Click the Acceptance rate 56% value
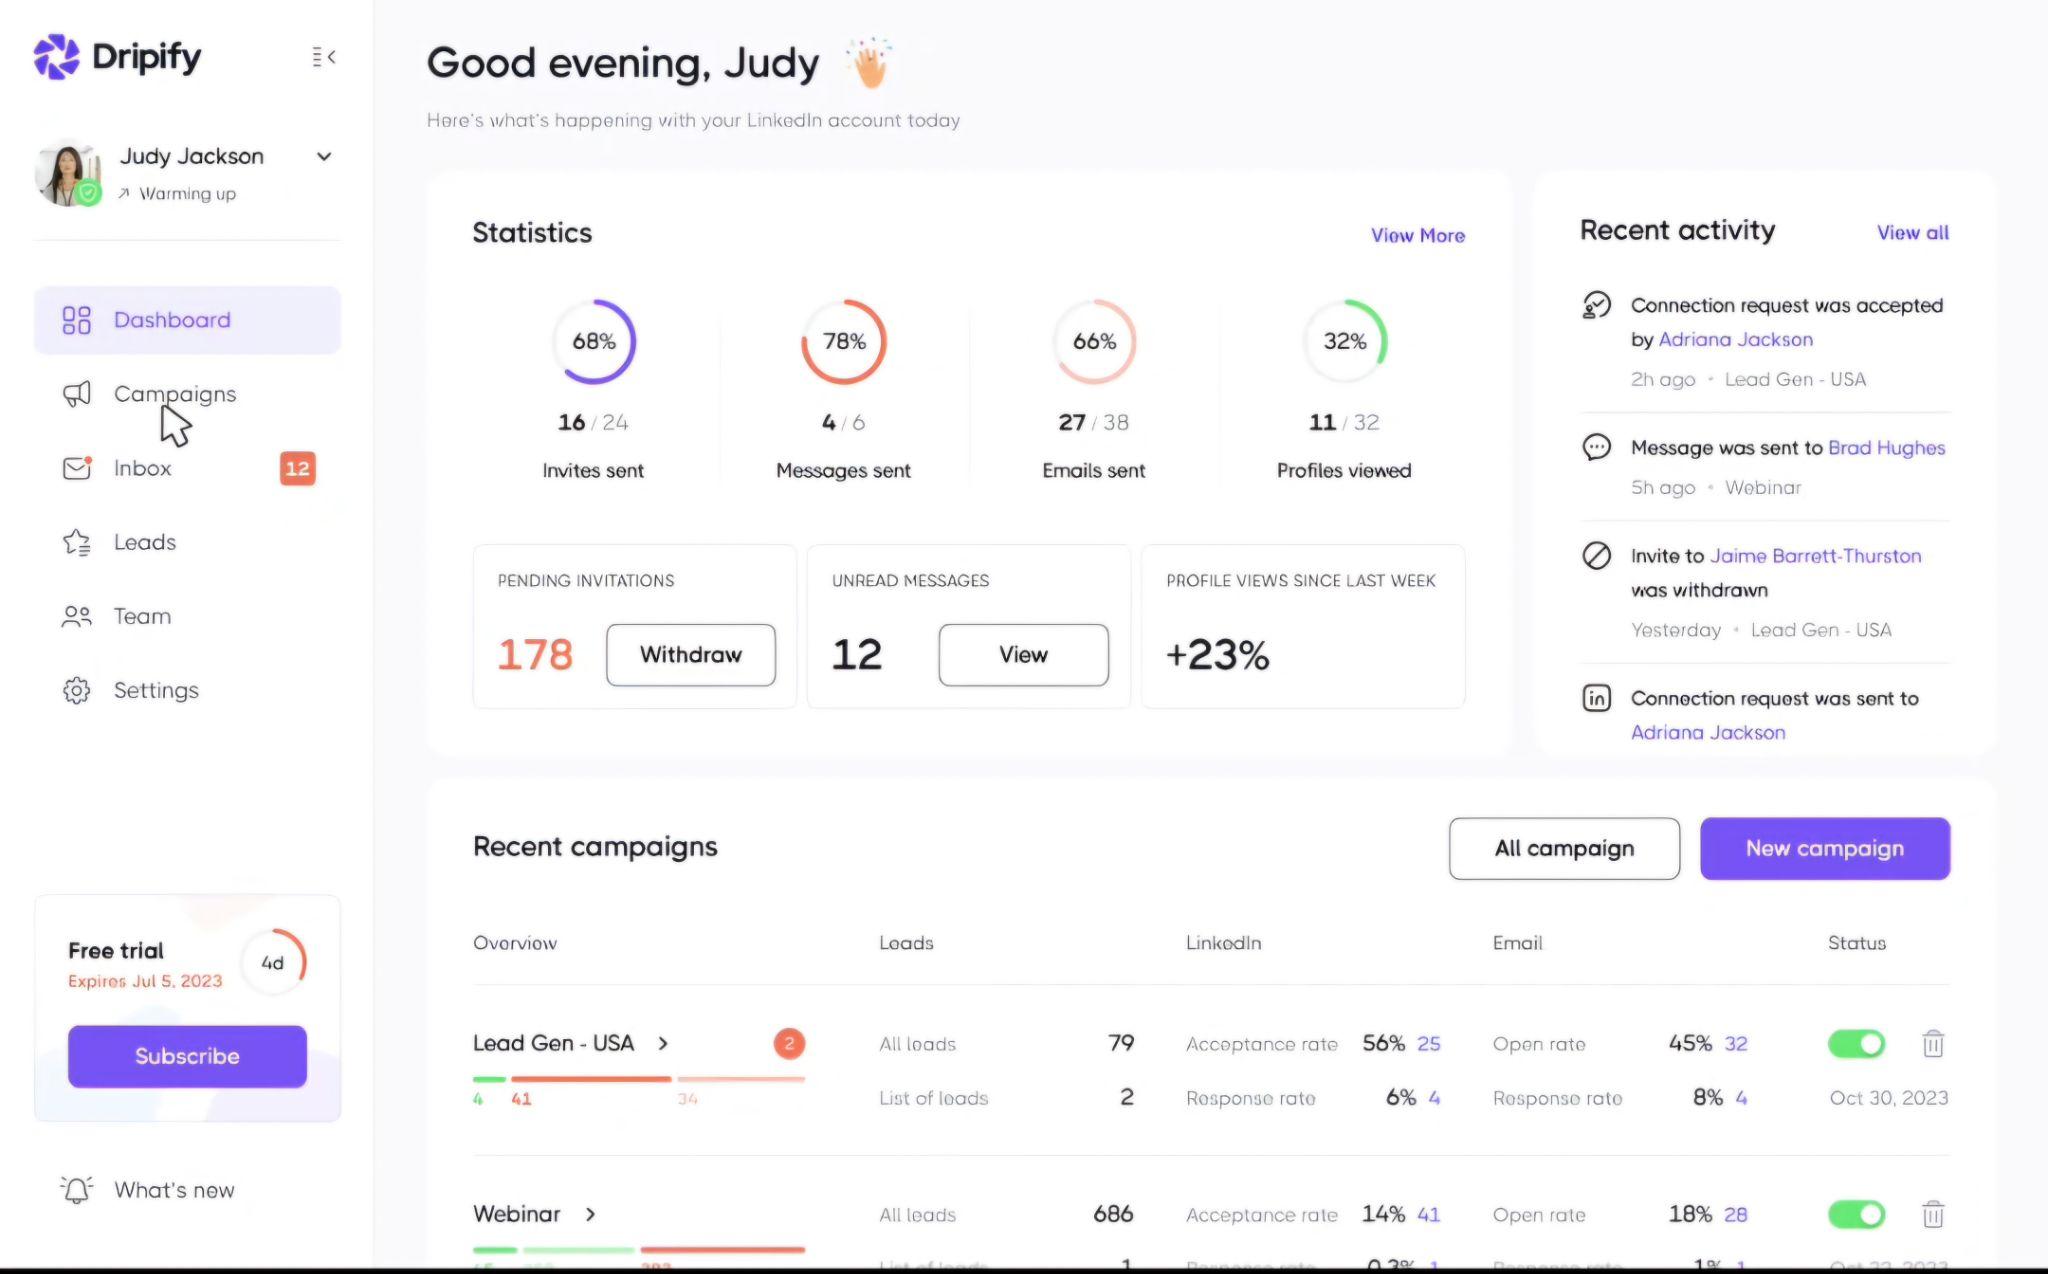The height and width of the screenshot is (1274, 2048). pos(1383,1043)
